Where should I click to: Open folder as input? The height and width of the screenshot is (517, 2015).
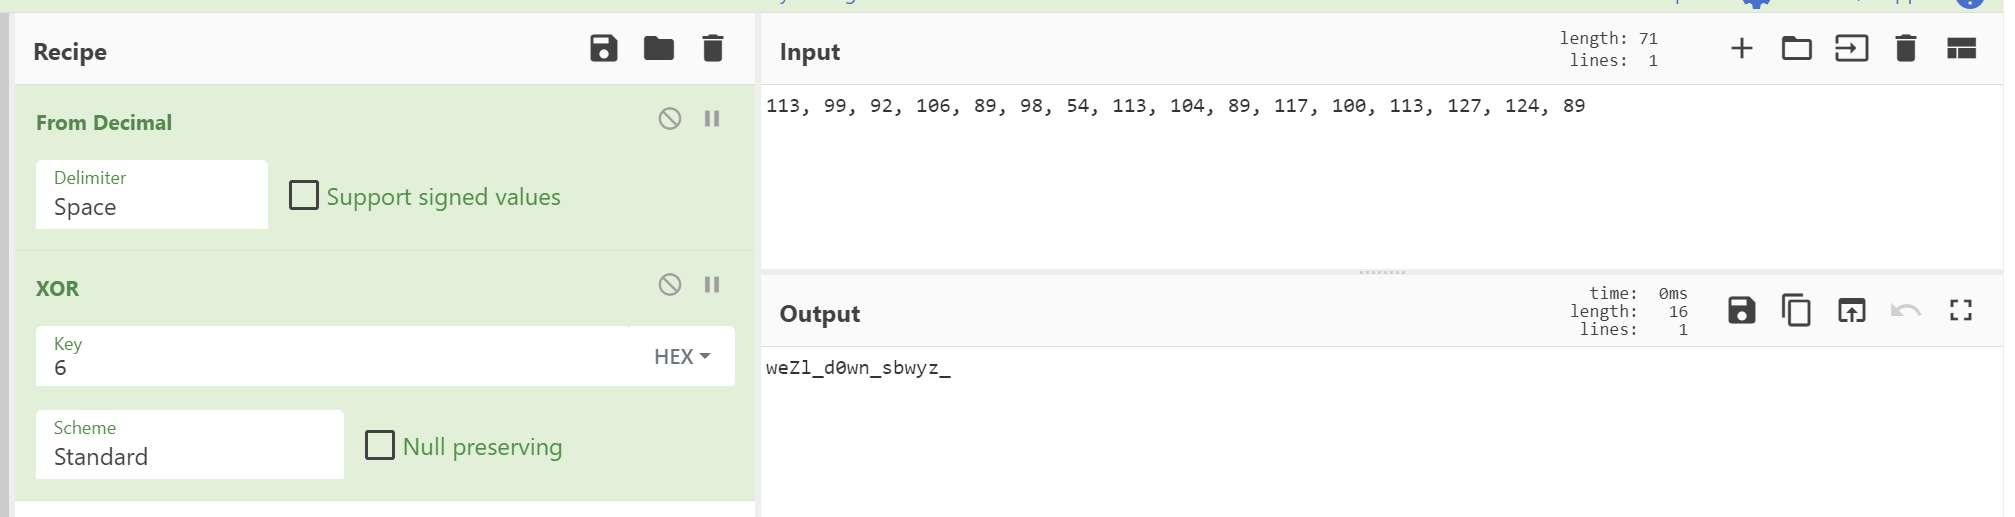click(1796, 48)
